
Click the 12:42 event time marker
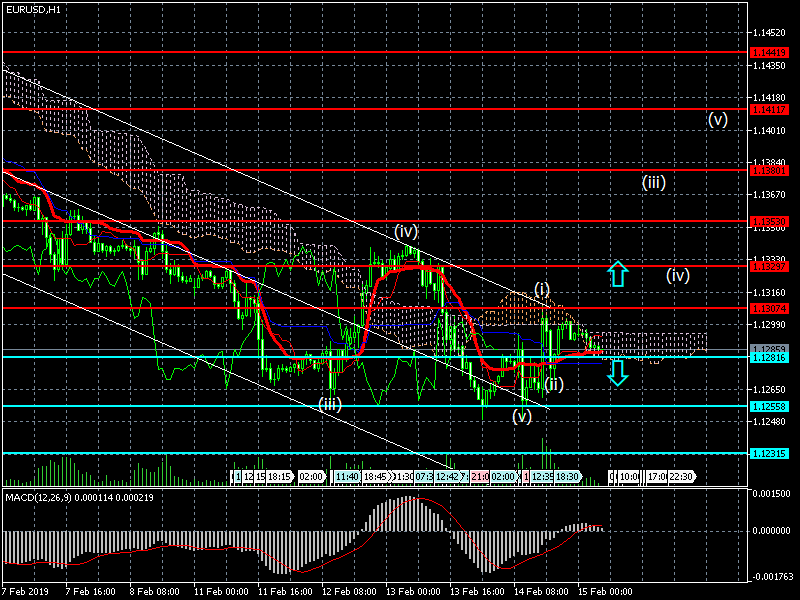[446, 477]
